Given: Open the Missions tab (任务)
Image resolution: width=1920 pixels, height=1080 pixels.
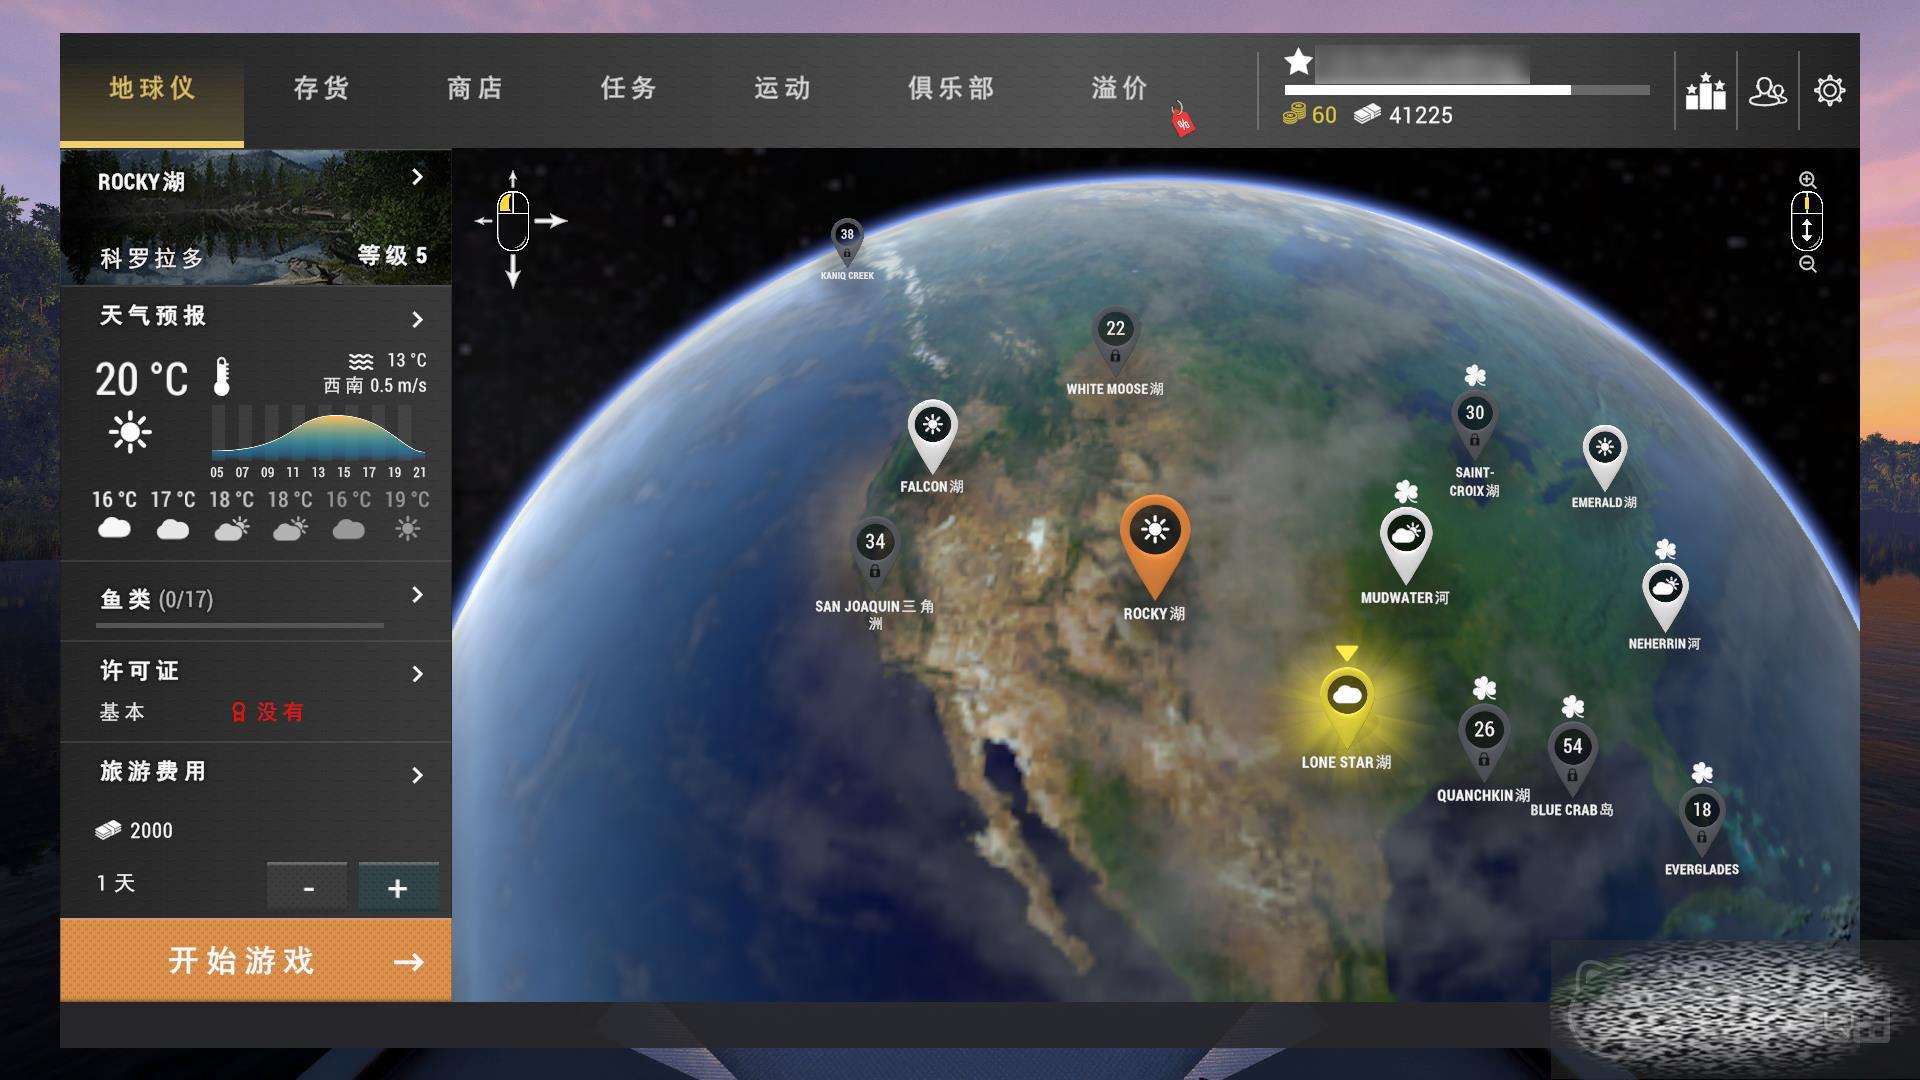Looking at the screenshot, I should click(629, 89).
